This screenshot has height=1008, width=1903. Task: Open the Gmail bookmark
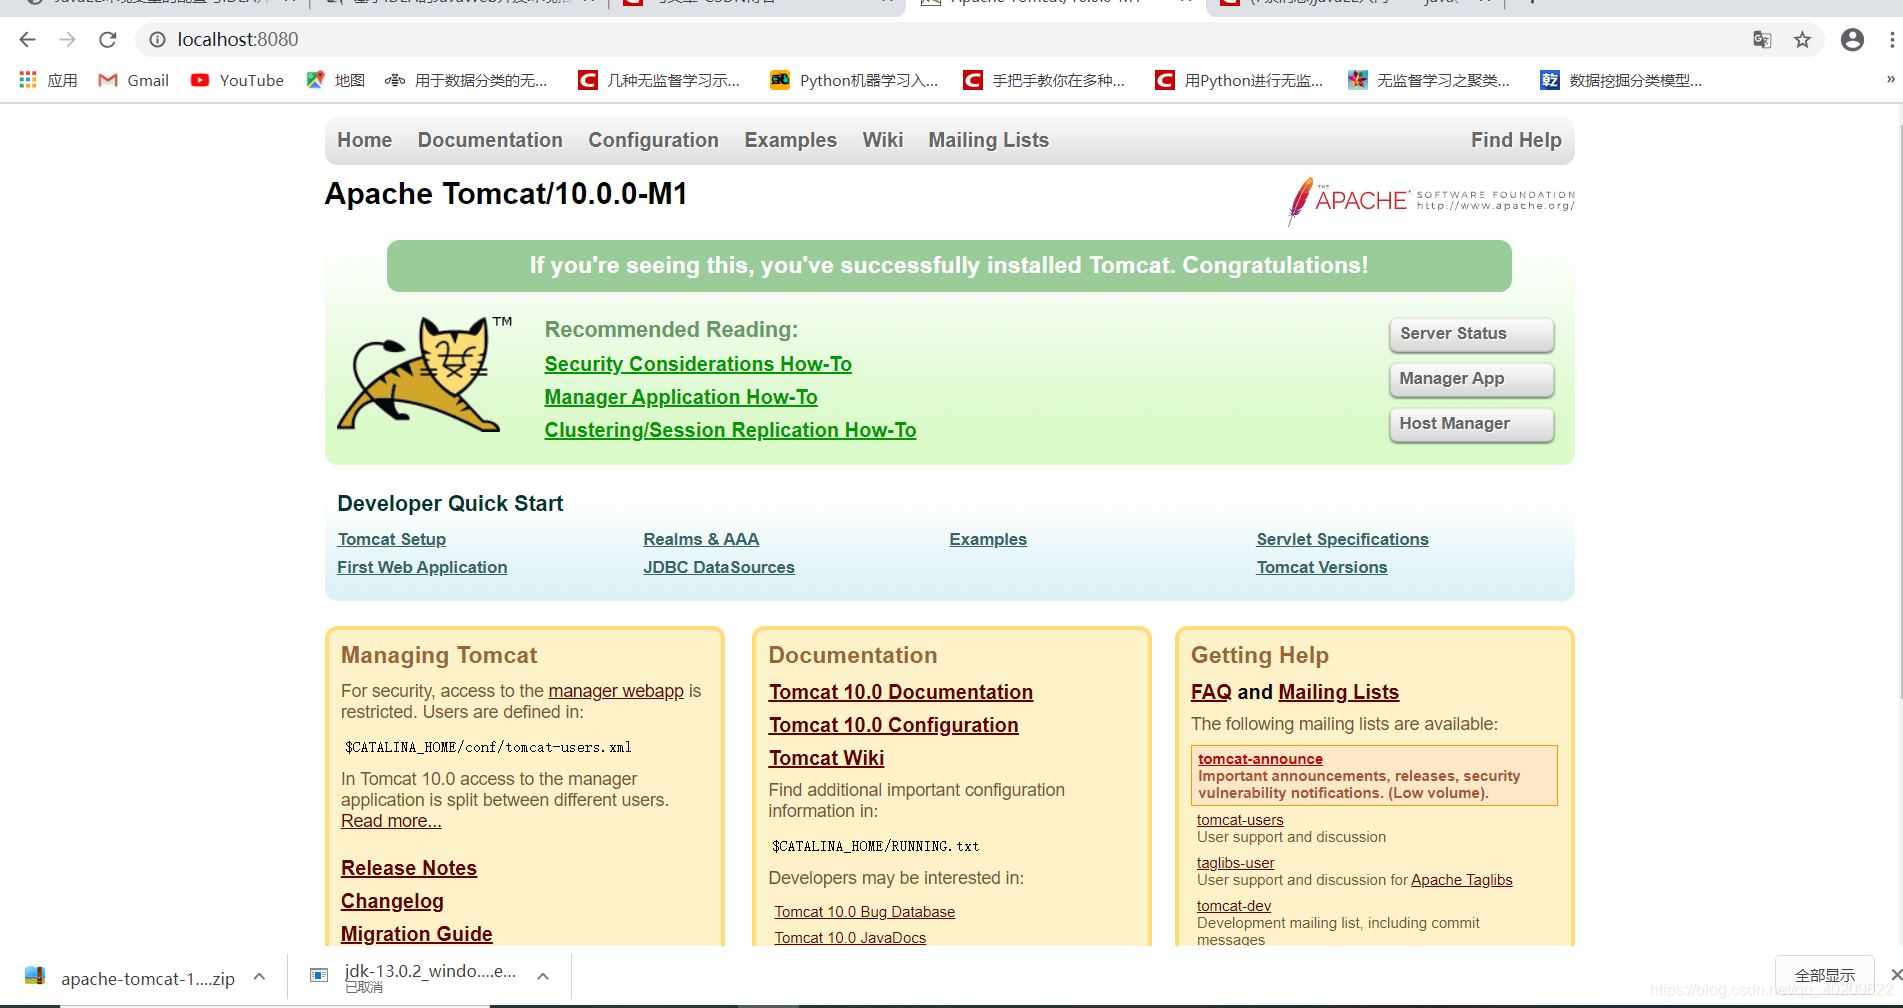tap(134, 80)
